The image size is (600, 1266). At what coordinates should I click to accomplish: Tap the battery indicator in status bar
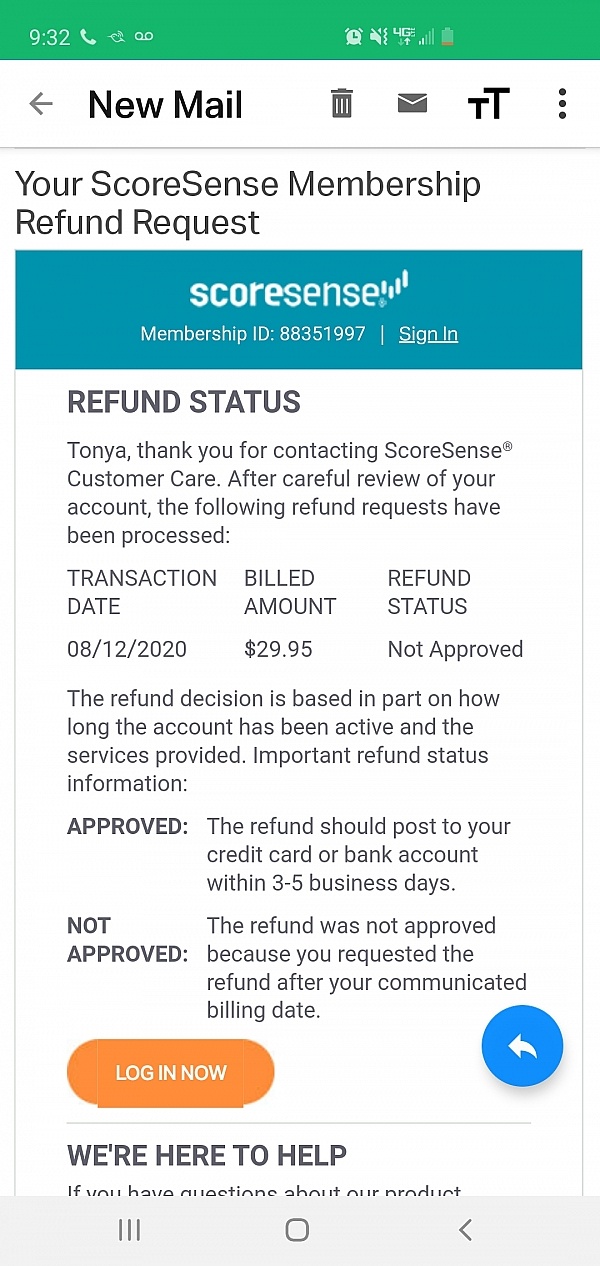point(447,37)
